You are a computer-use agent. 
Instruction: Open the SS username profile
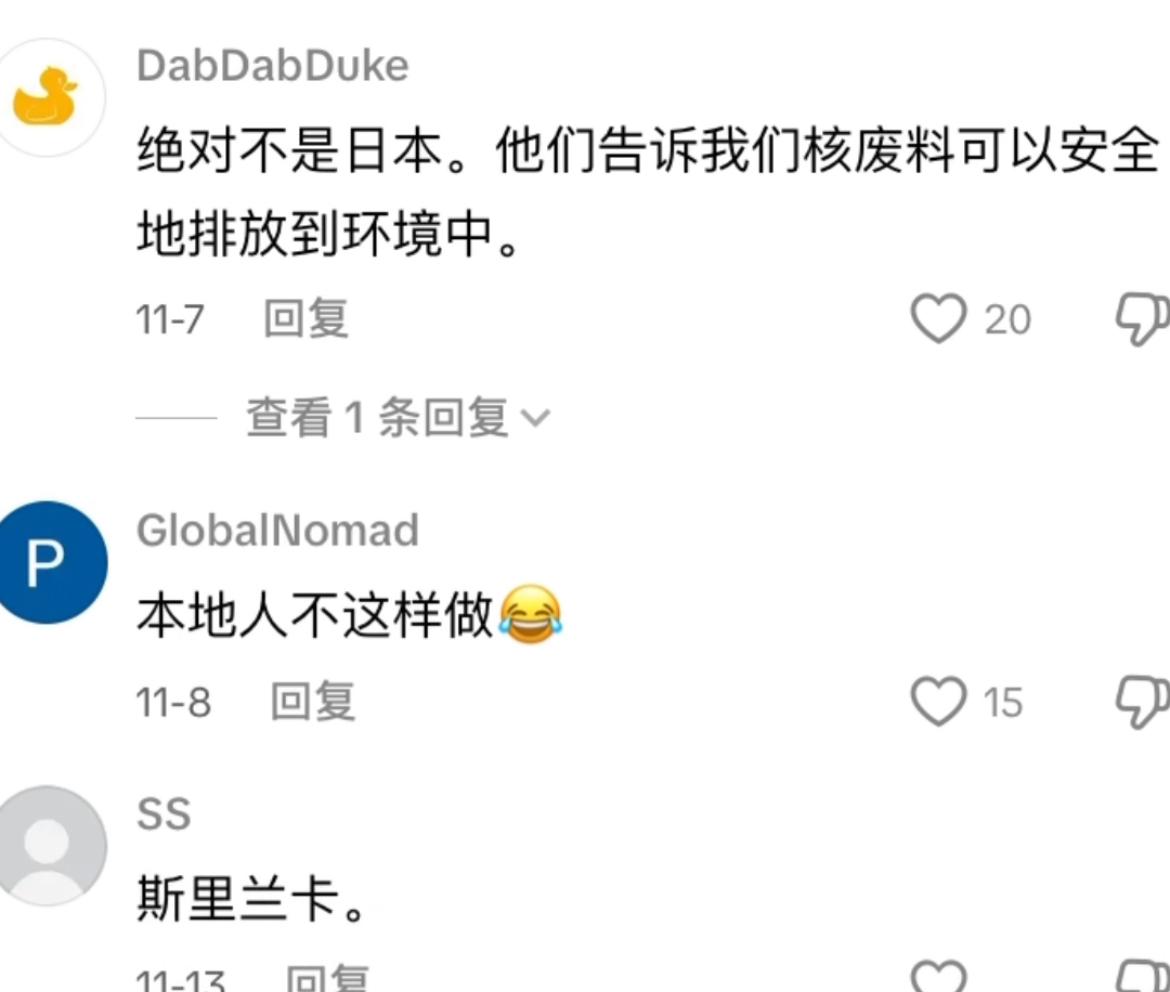163,814
